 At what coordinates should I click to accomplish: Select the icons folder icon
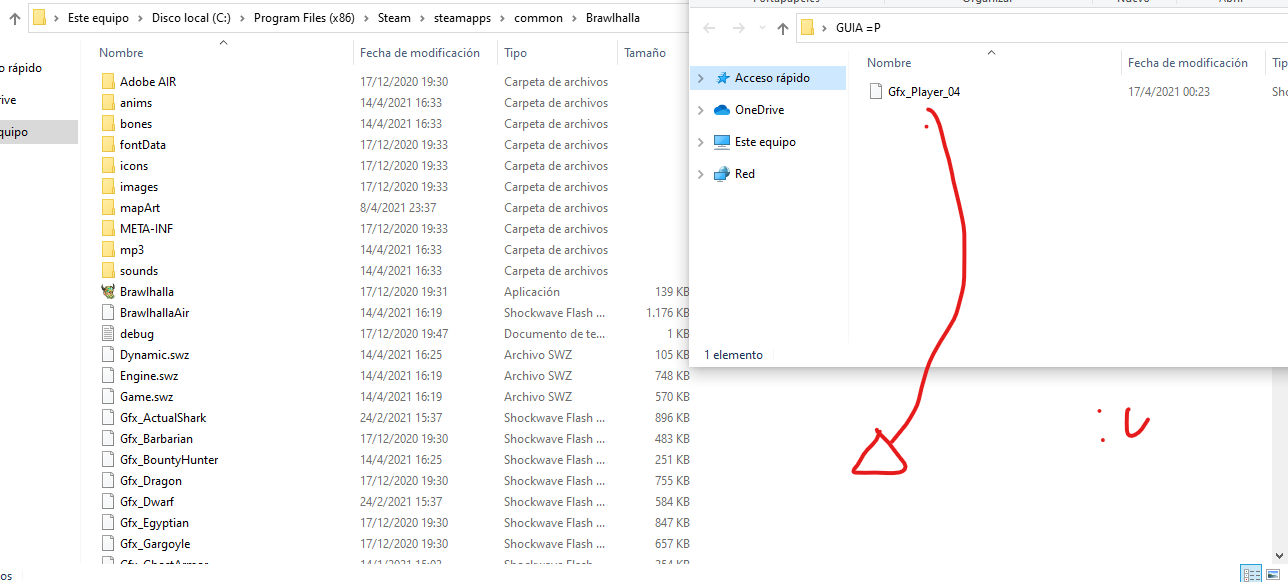coord(108,165)
